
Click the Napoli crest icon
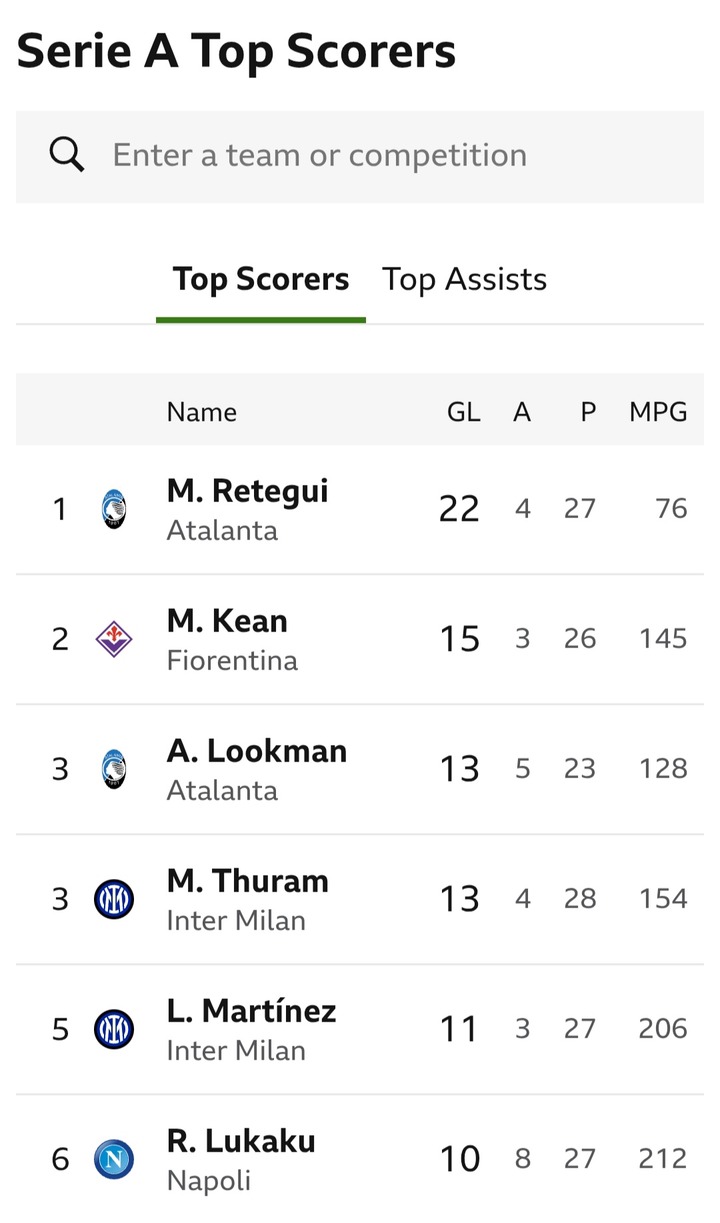point(114,1159)
